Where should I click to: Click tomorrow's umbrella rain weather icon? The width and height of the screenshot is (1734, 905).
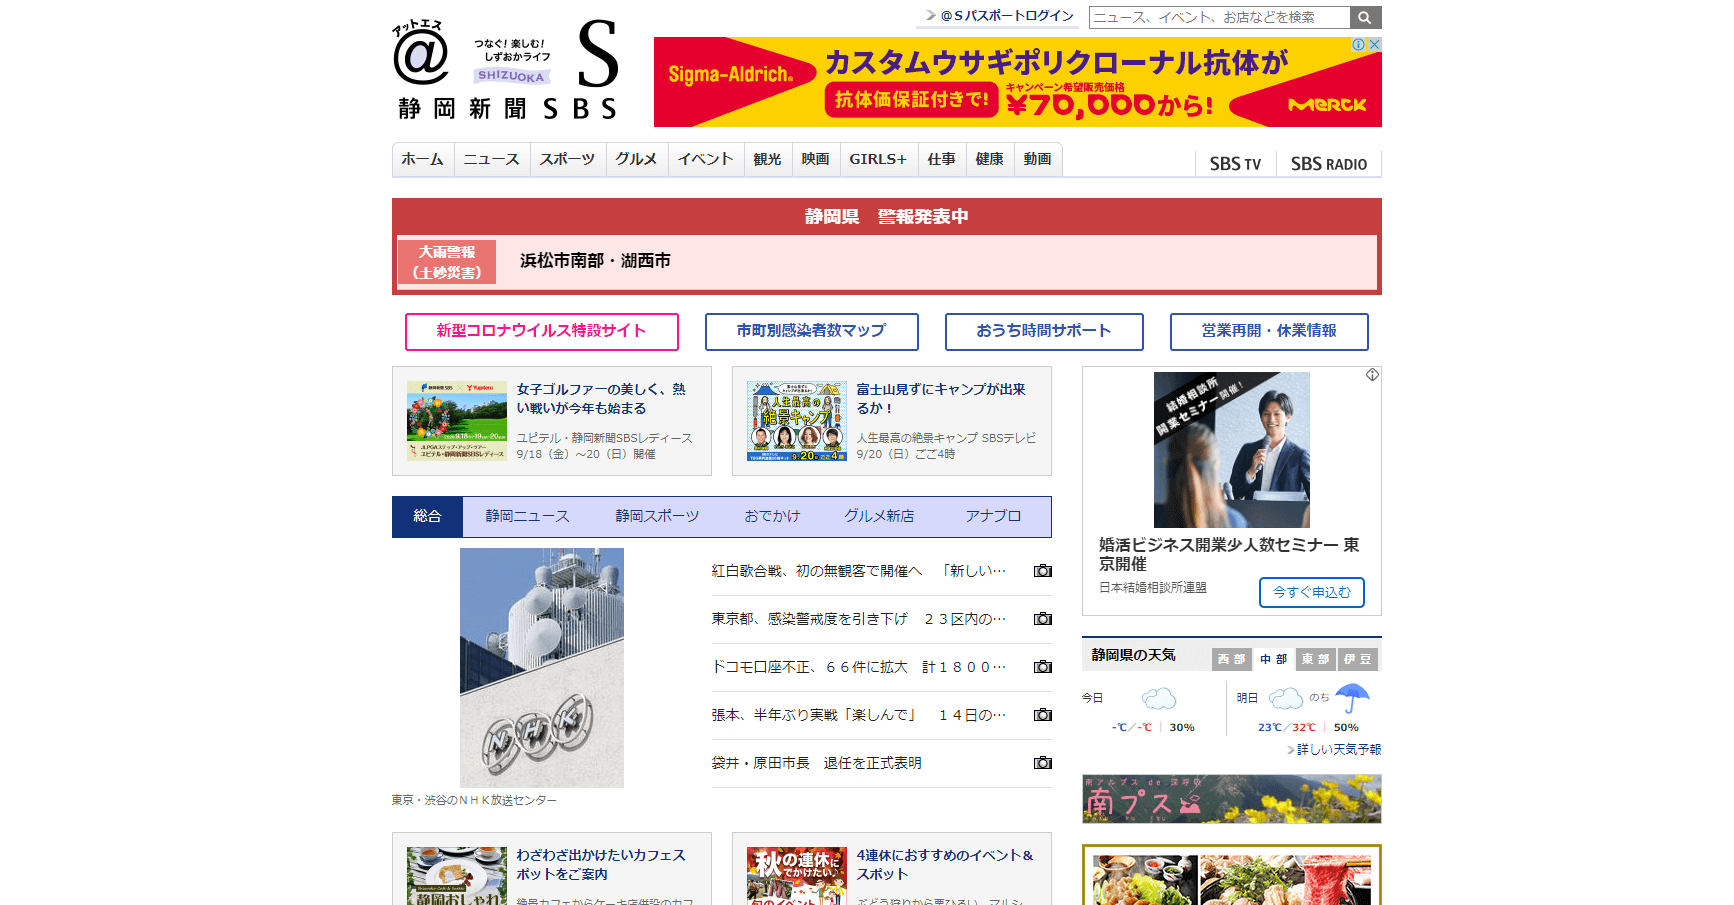pyautogui.click(x=1351, y=698)
